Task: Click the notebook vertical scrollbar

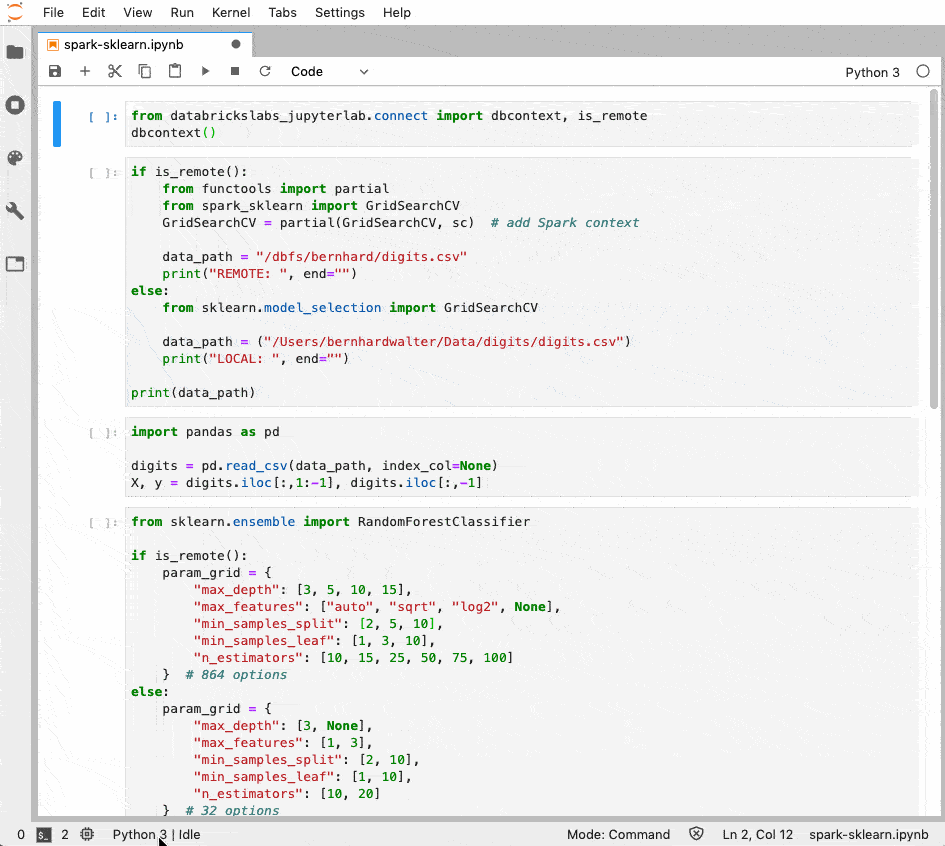Action: coord(934,250)
